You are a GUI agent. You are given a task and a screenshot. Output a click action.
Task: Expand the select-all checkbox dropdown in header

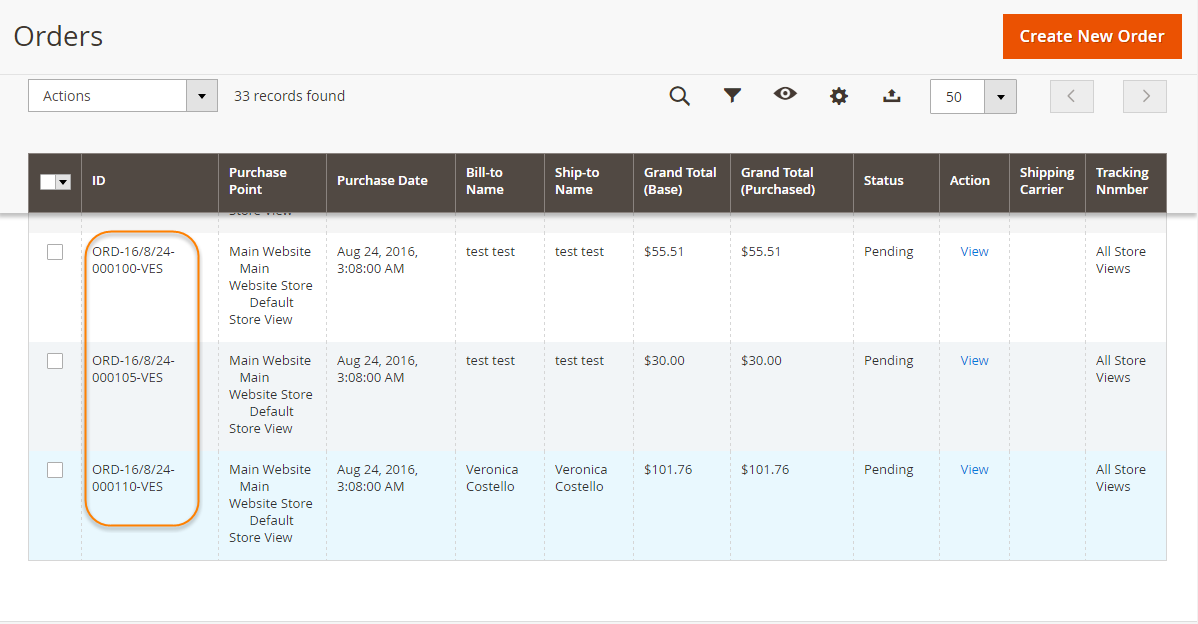coord(63,181)
